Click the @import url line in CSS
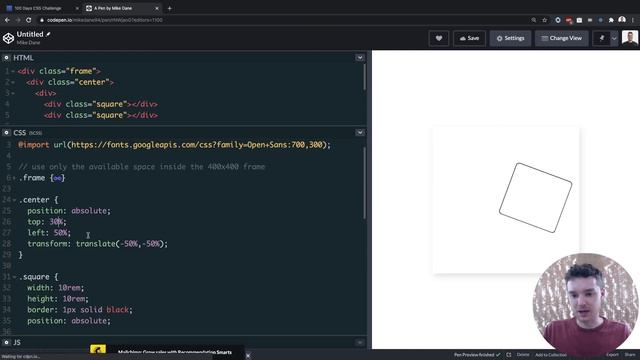The height and width of the screenshot is (360, 640). coord(175,145)
